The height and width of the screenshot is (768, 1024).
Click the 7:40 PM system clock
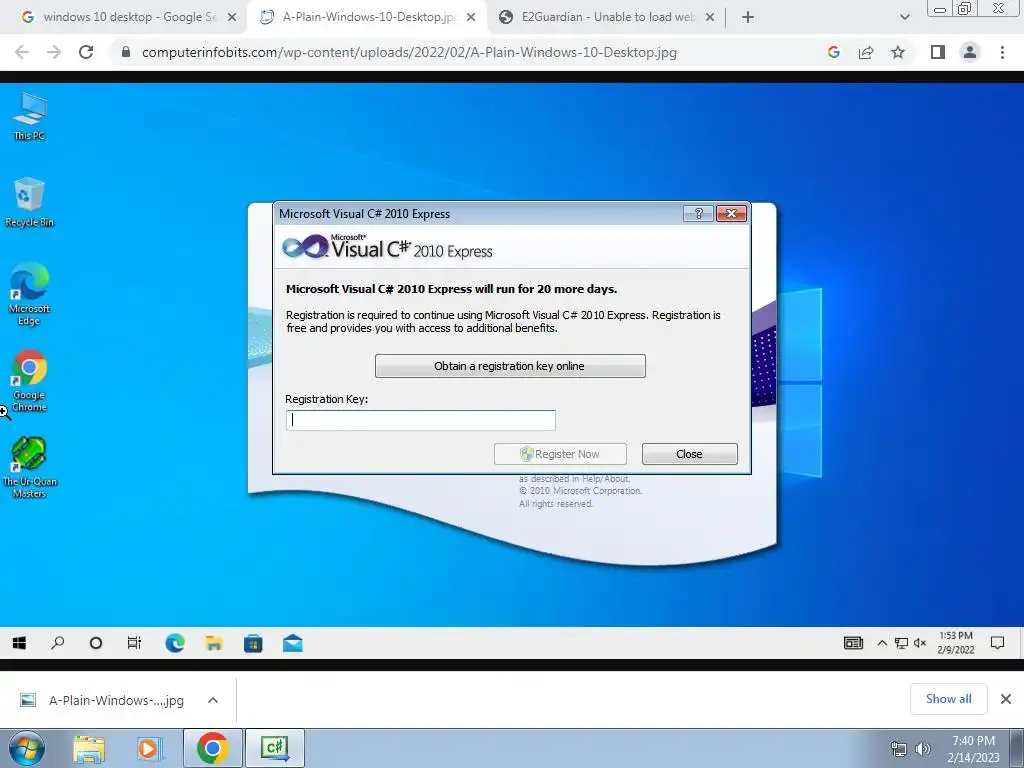(973, 749)
